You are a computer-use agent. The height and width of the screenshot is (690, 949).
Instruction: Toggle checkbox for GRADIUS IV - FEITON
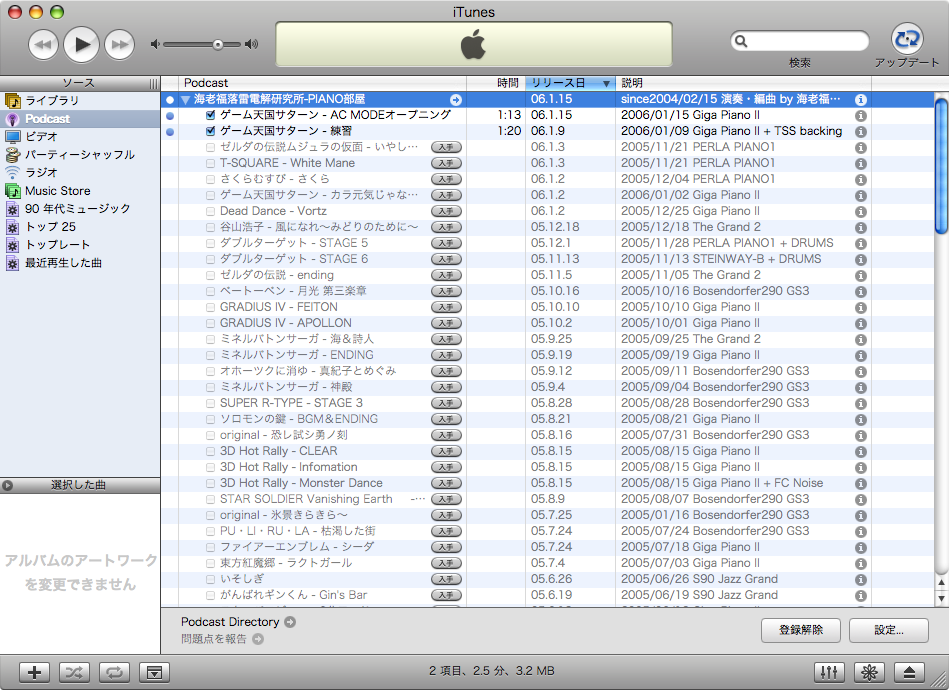210,307
